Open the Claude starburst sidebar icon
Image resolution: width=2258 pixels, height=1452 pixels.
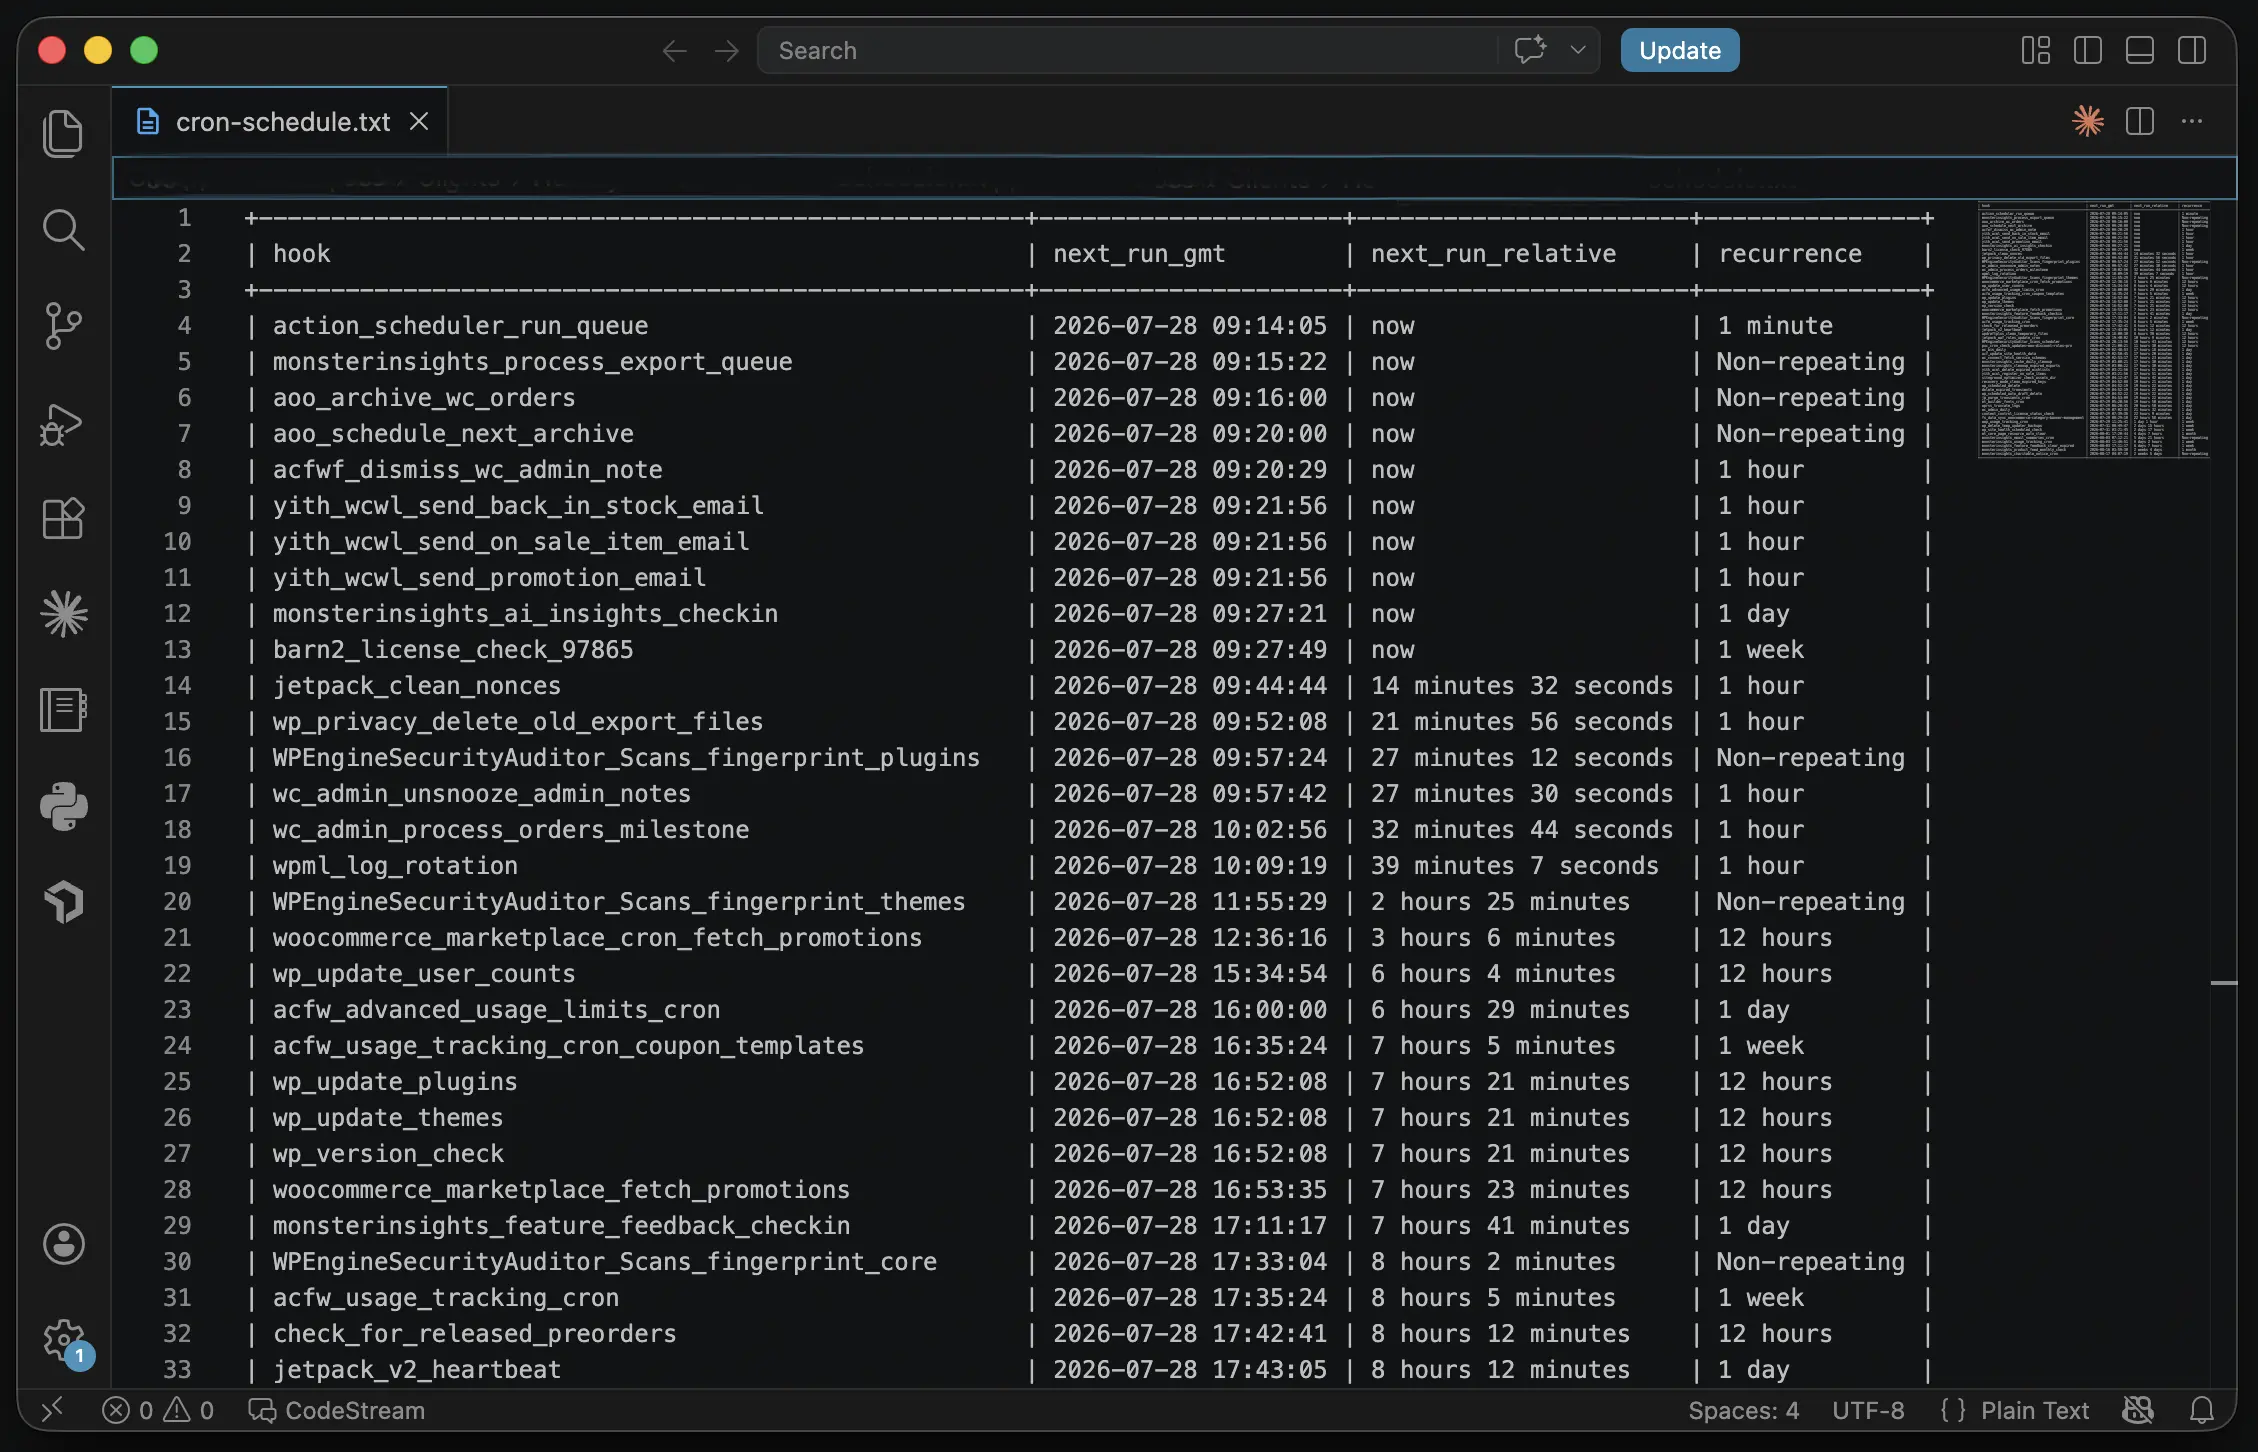(63, 614)
